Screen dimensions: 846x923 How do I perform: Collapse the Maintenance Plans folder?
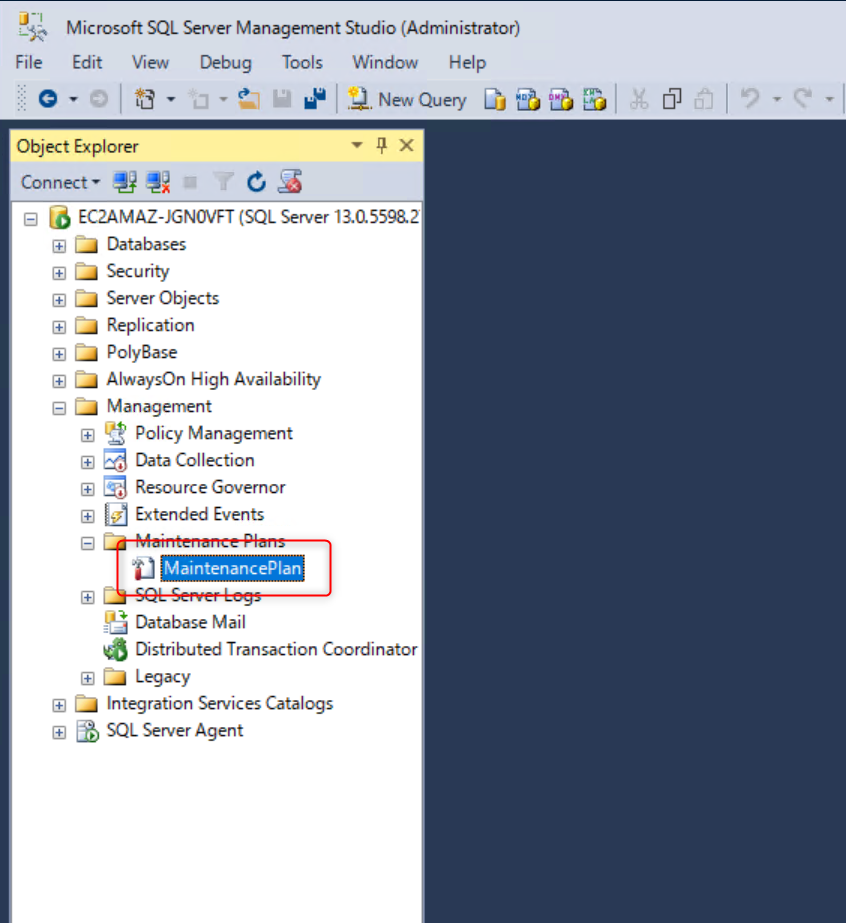88,543
